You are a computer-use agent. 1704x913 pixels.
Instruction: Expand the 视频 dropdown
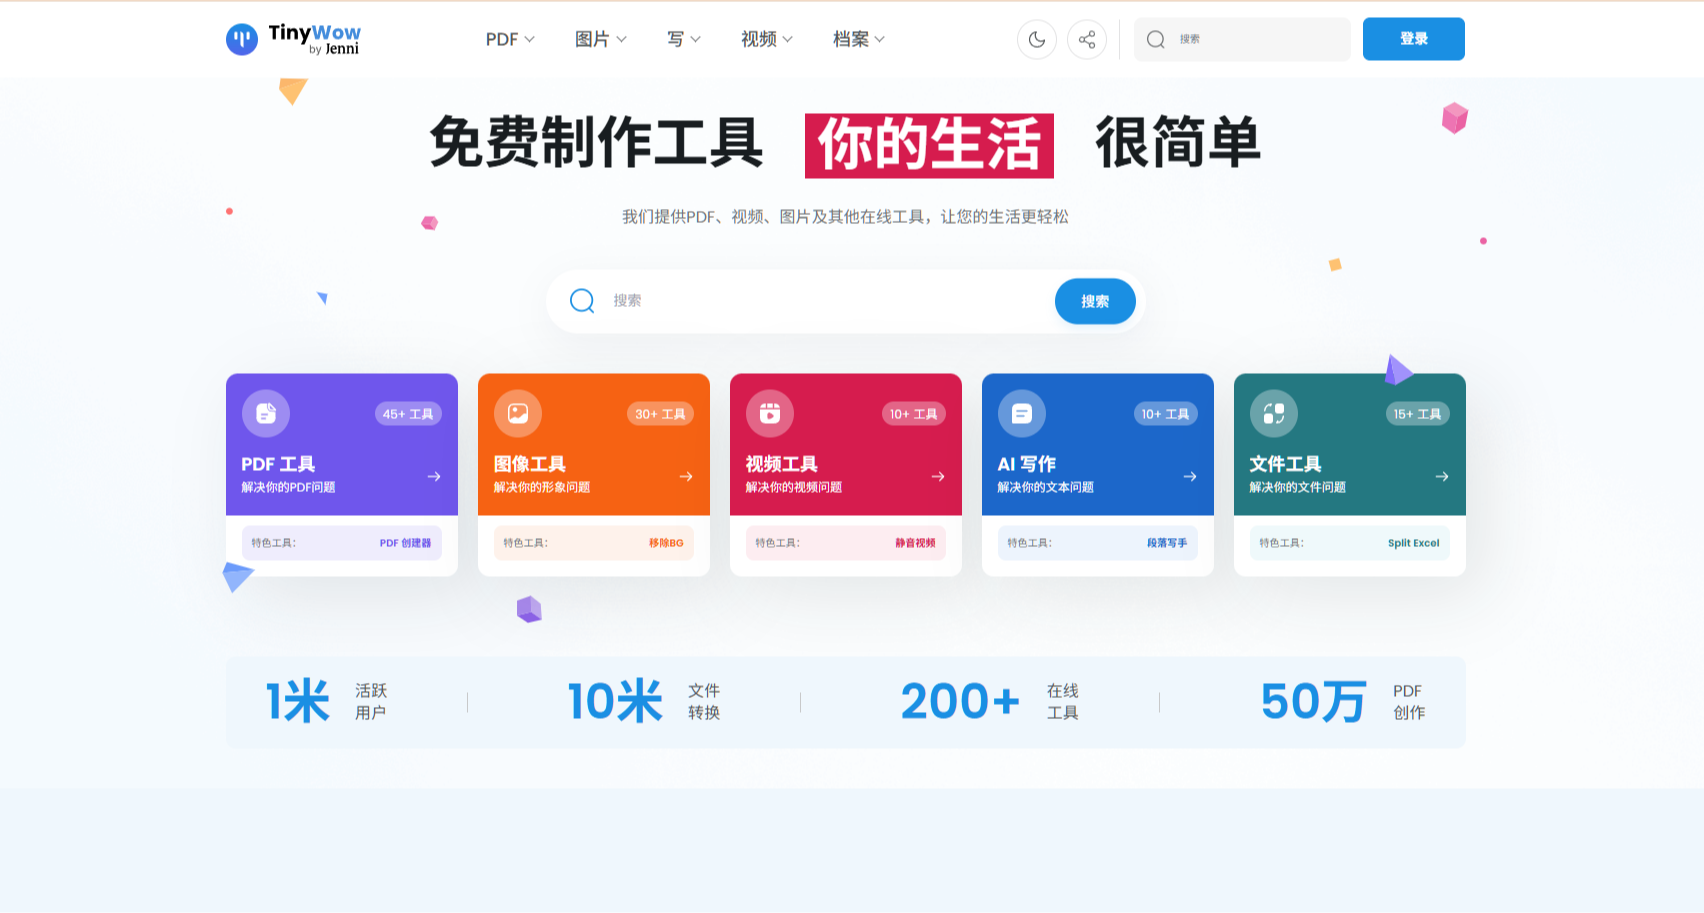click(x=765, y=40)
